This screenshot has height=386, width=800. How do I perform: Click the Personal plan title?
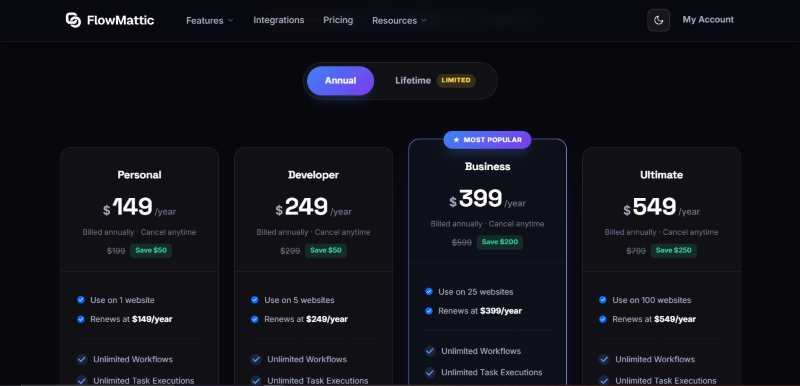[x=139, y=175]
